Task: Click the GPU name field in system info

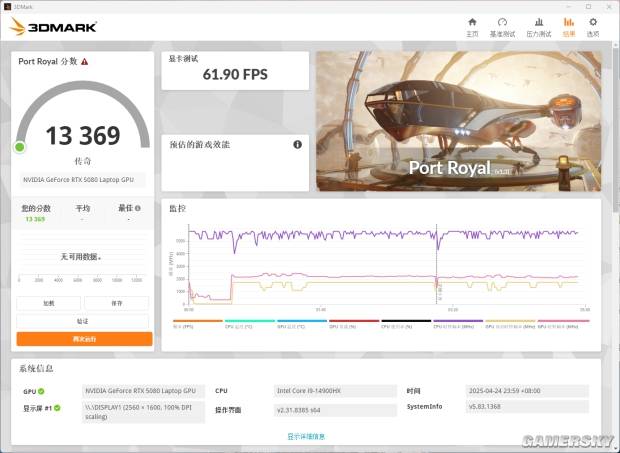Action: coord(143,391)
